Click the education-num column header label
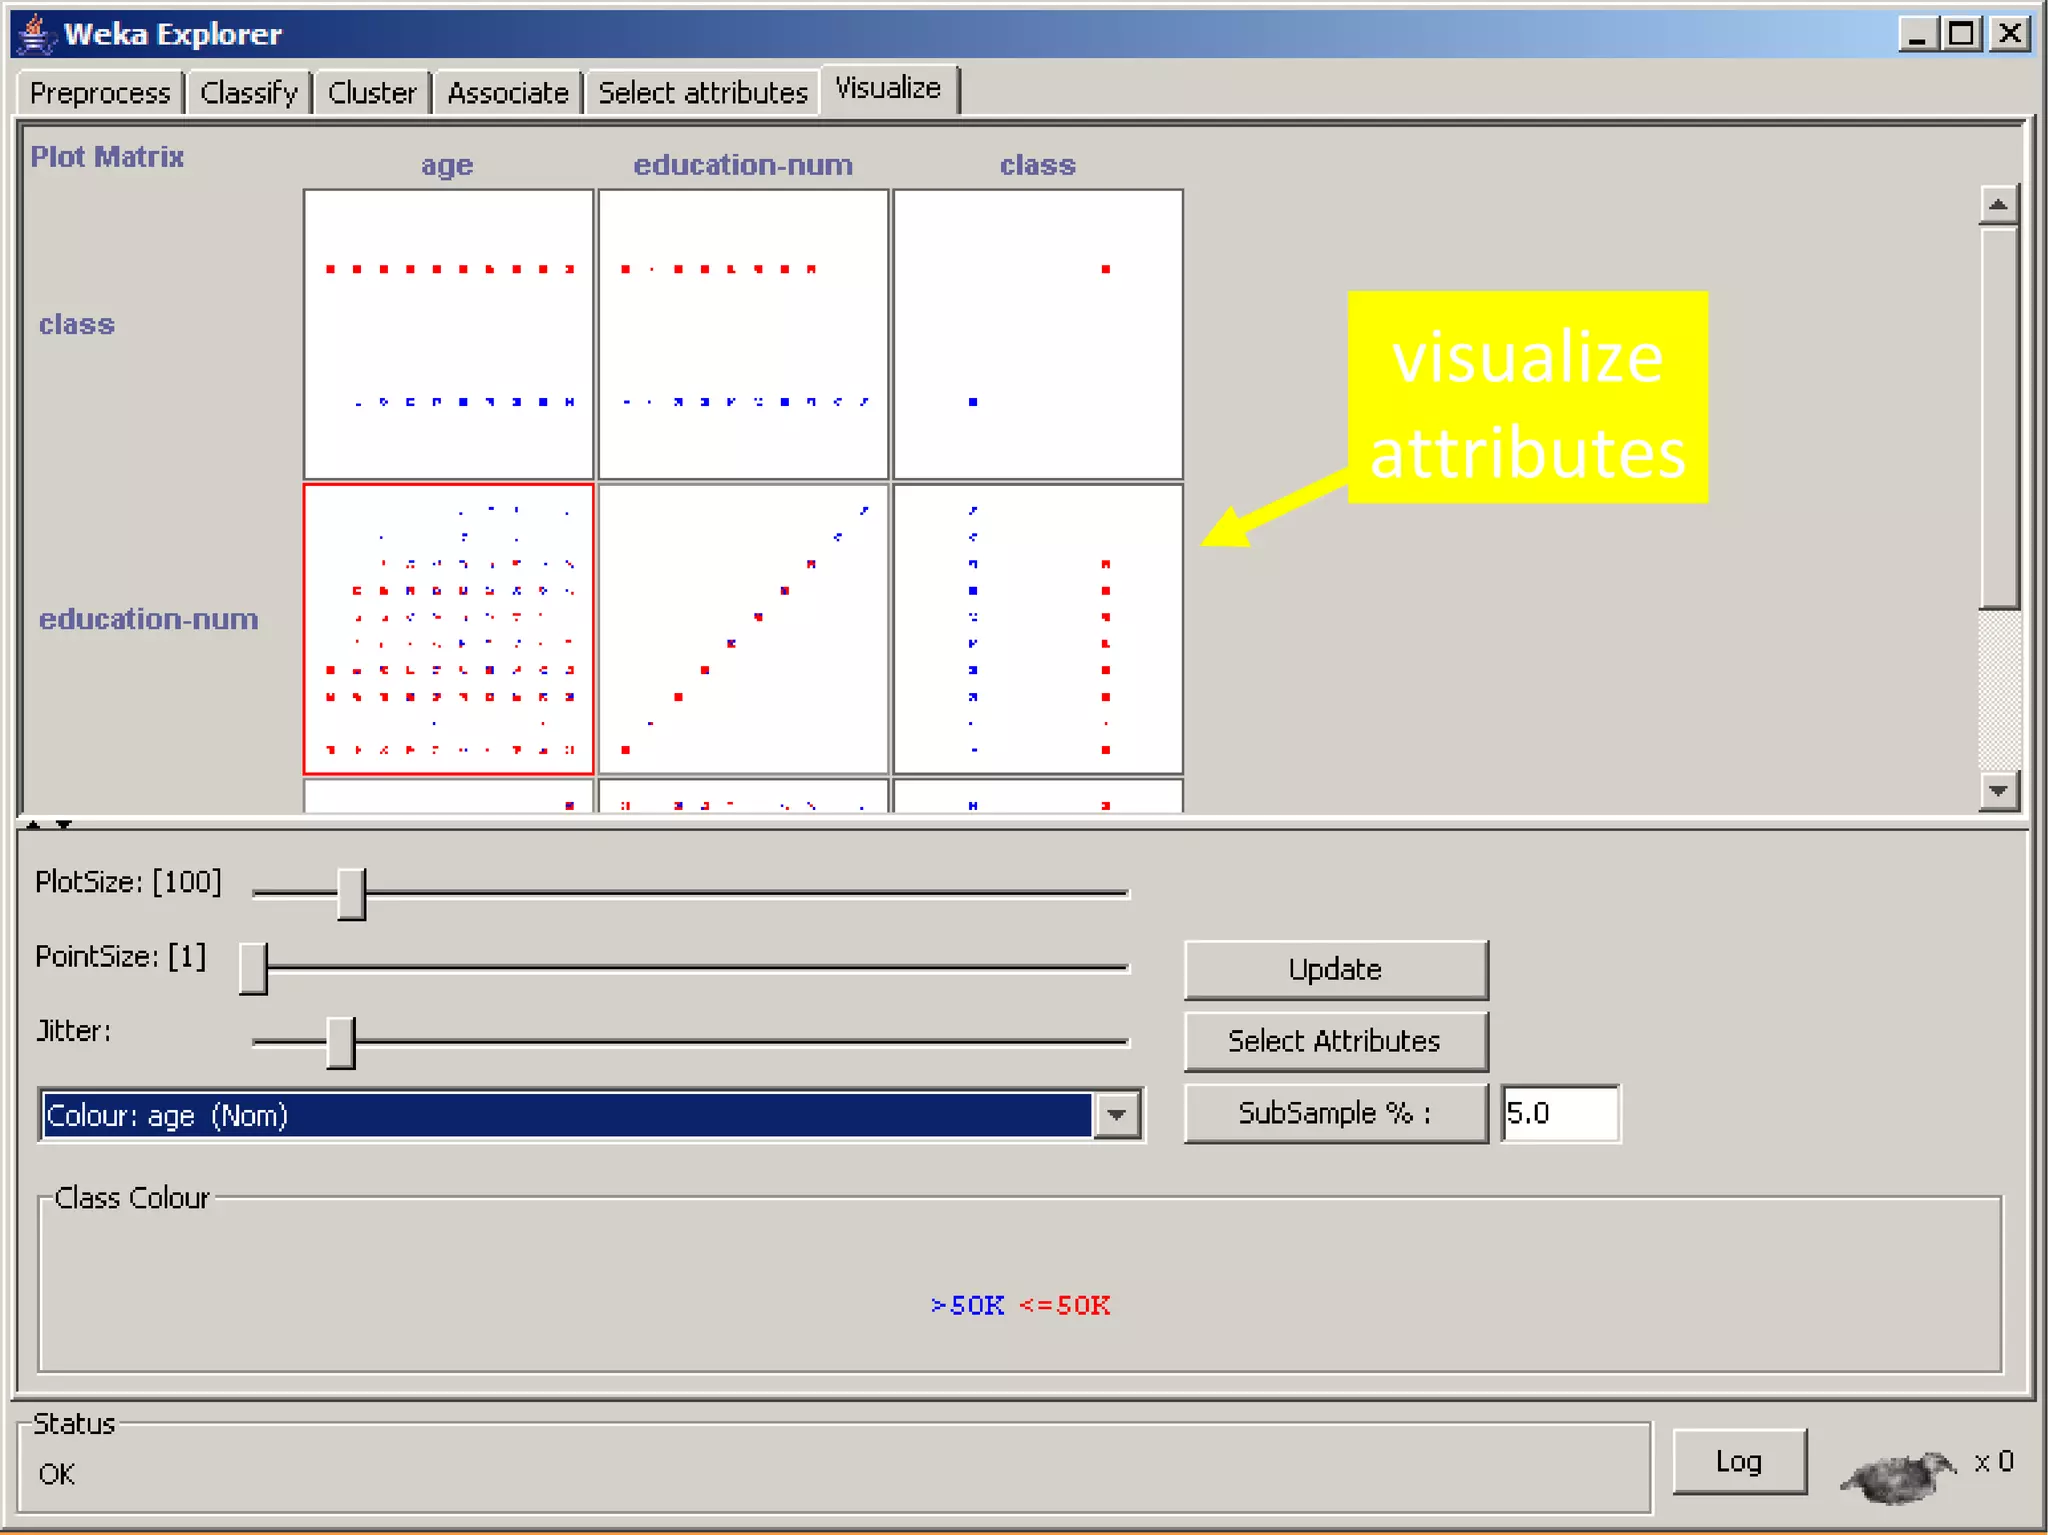Viewport: 2048px width, 1535px height. pyautogui.click(x=743, y=165)
